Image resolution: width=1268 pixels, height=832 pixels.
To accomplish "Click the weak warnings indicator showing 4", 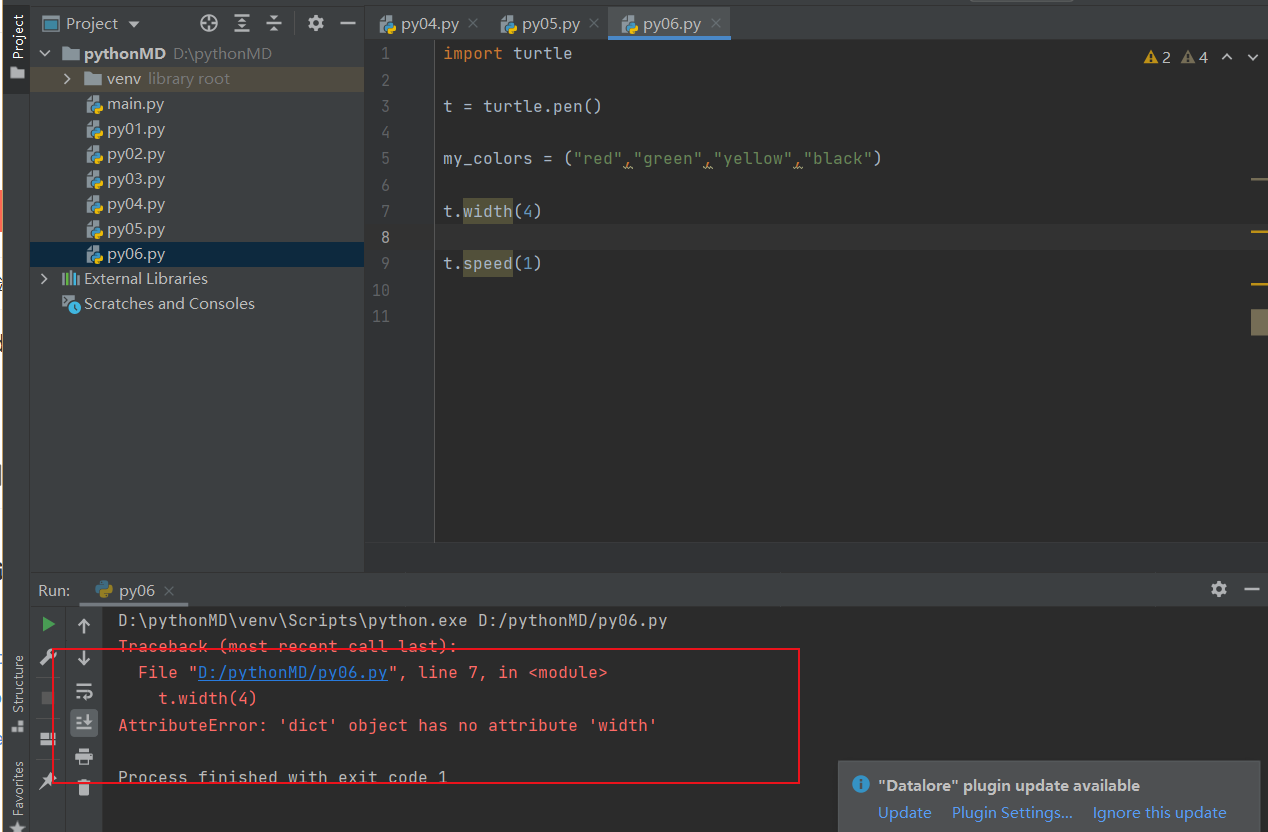I will (1194, 57).
